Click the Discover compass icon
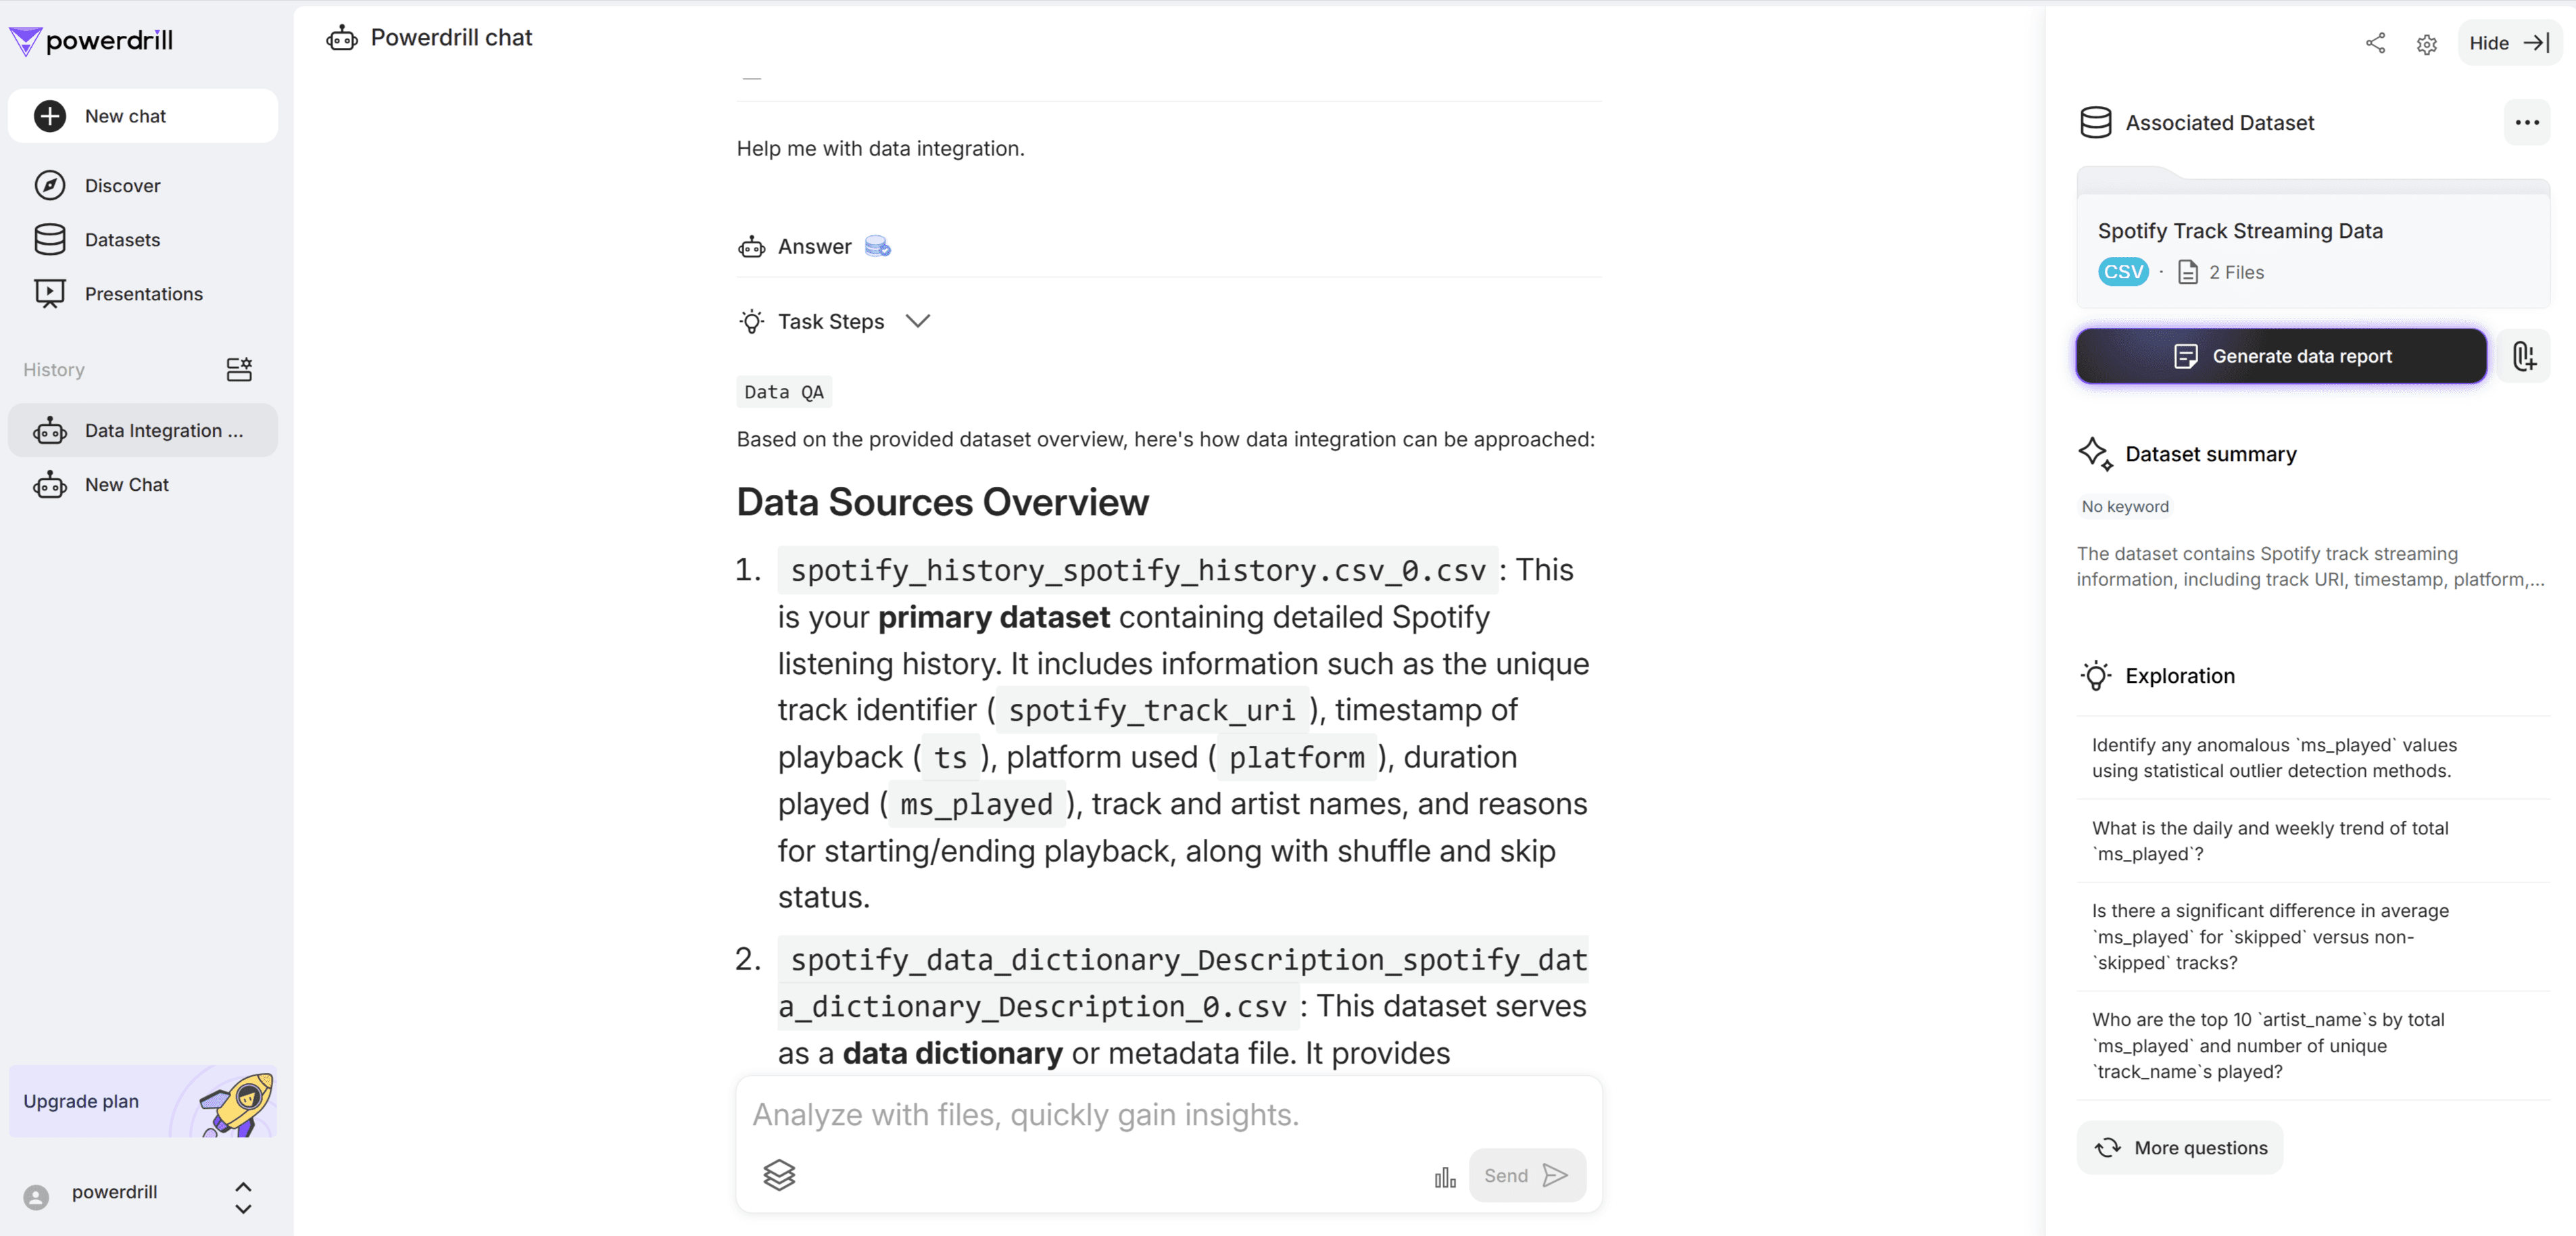The image size is (2576, 1236). 50,185
